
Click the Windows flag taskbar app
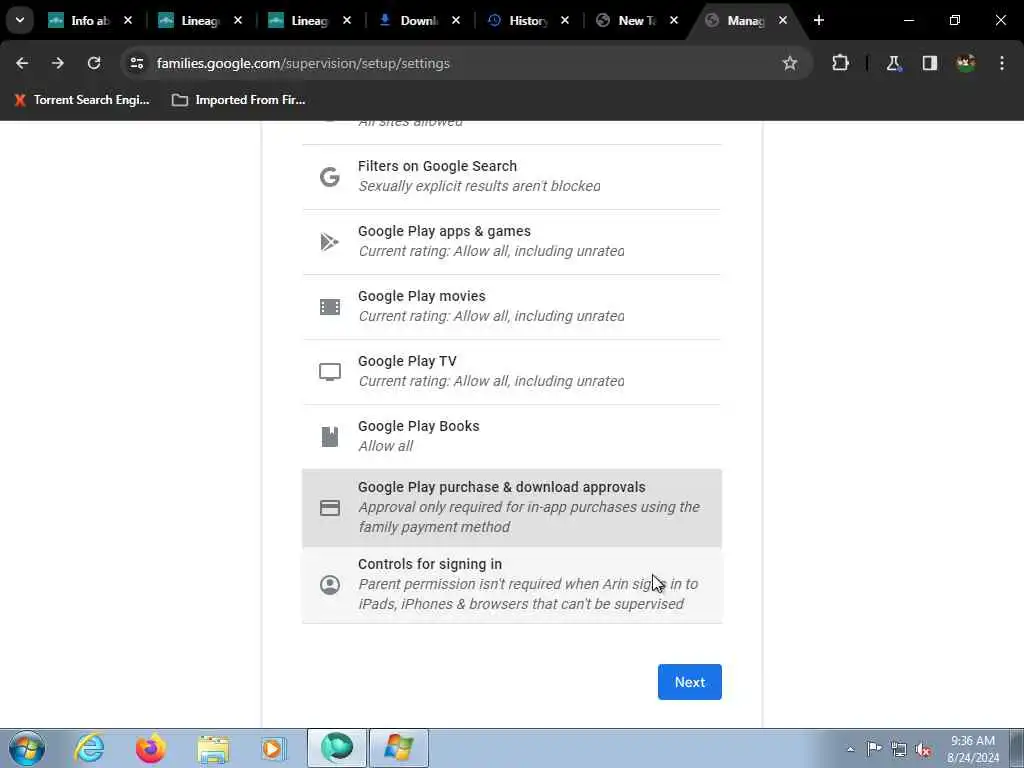point(399,748)
